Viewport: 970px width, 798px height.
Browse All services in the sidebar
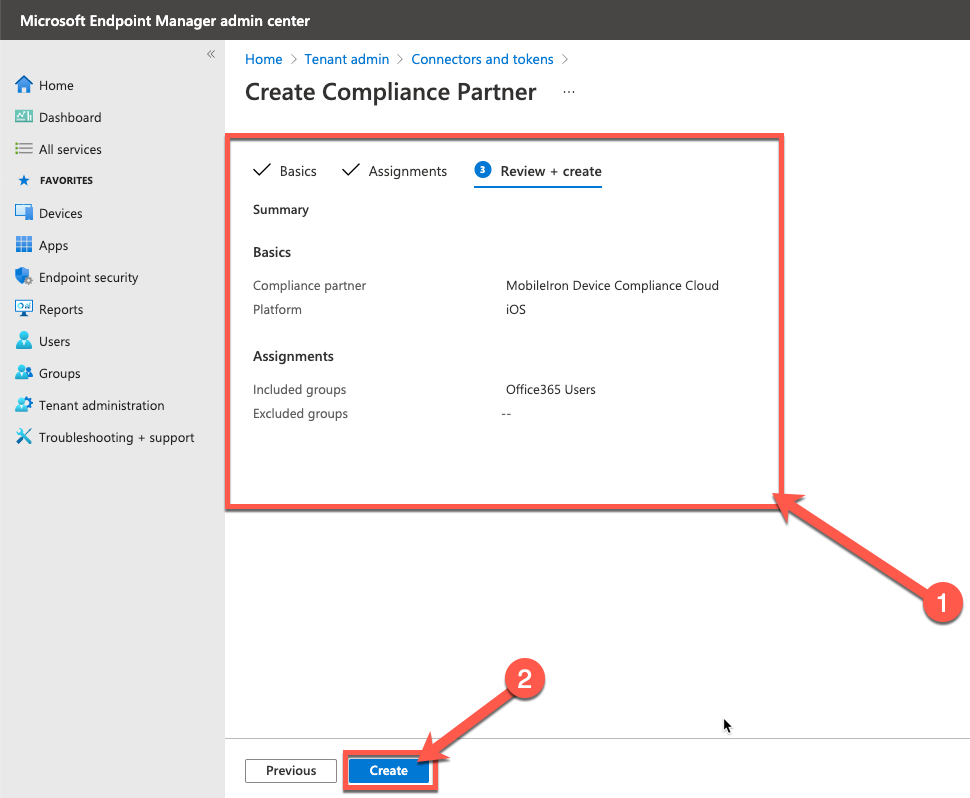pyautogui.click(x=68, y=148)
